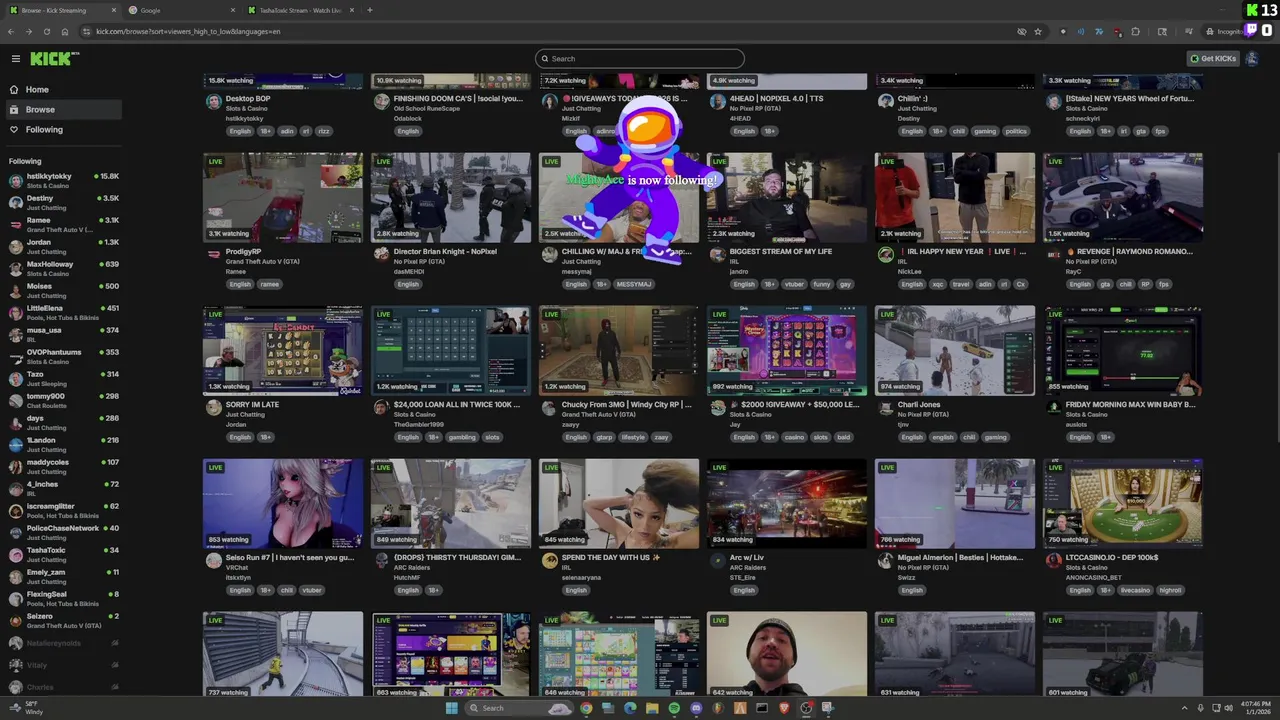The height and width of the screenshot is (720, 1280).
Task: Open BIGGEST STREAM OF MY LIFE thumbnail
Action: (787, 197)
